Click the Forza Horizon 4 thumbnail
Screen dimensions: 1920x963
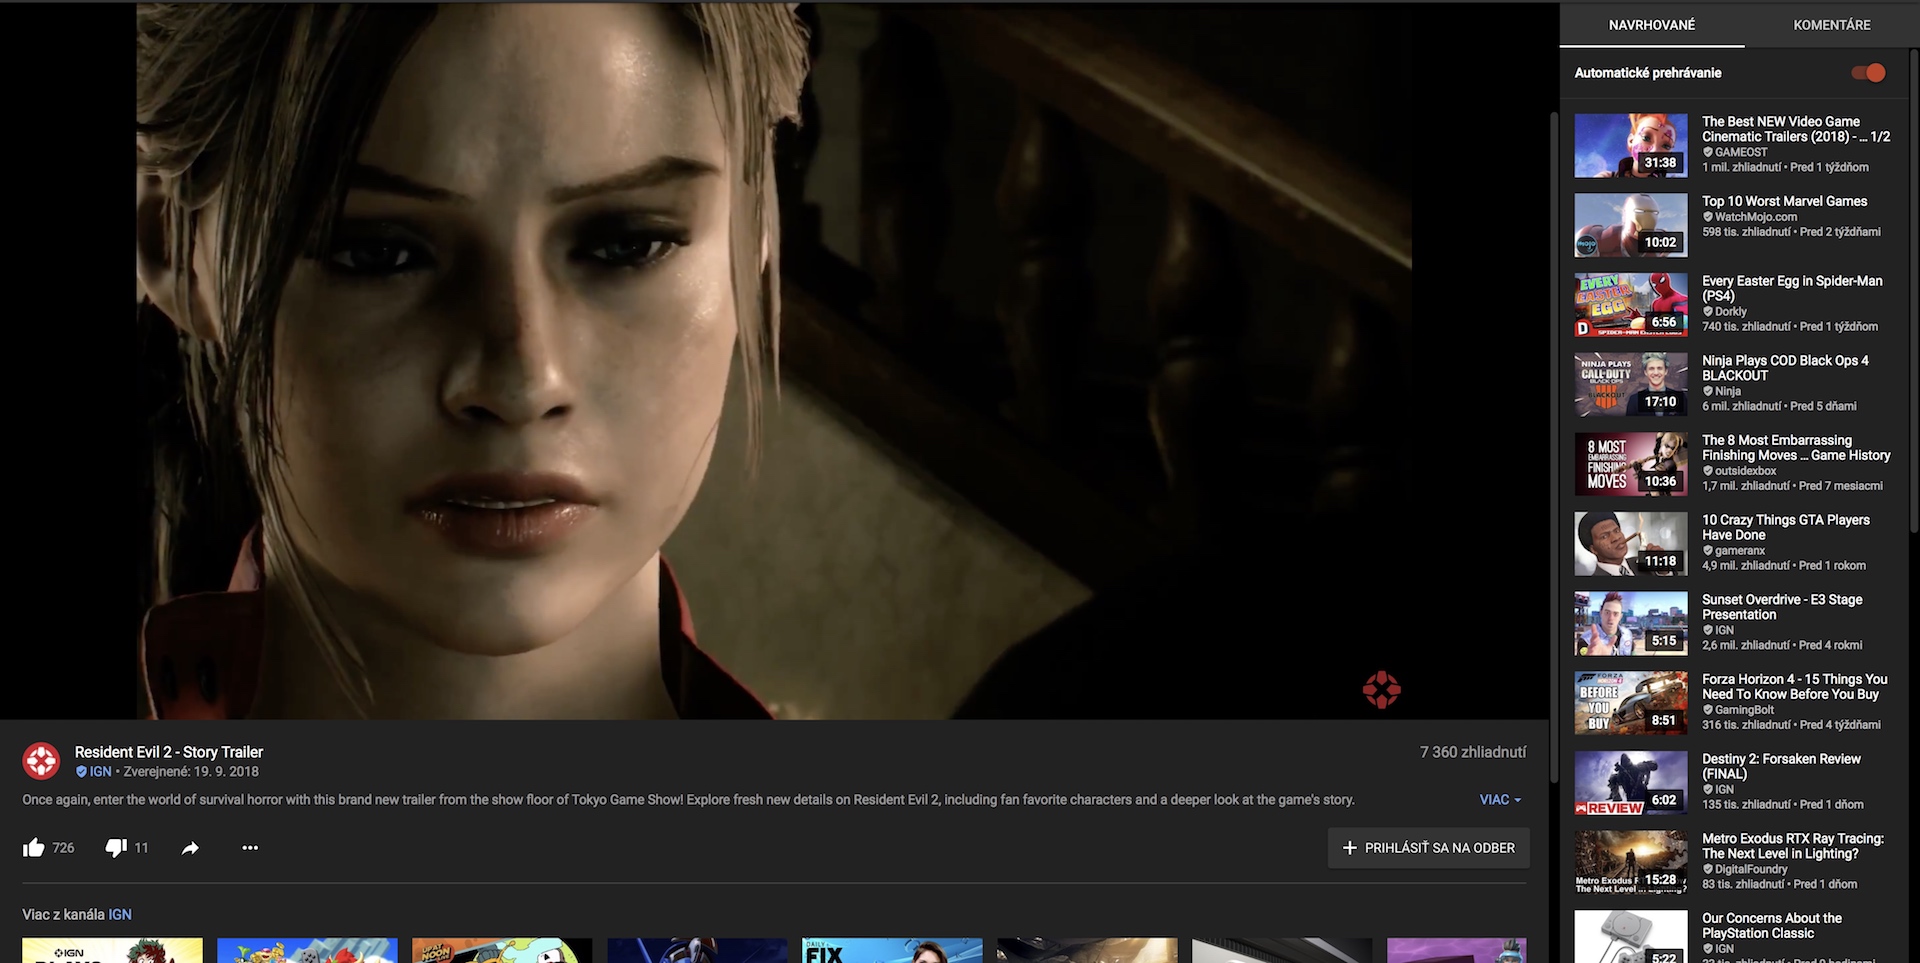1631,704
